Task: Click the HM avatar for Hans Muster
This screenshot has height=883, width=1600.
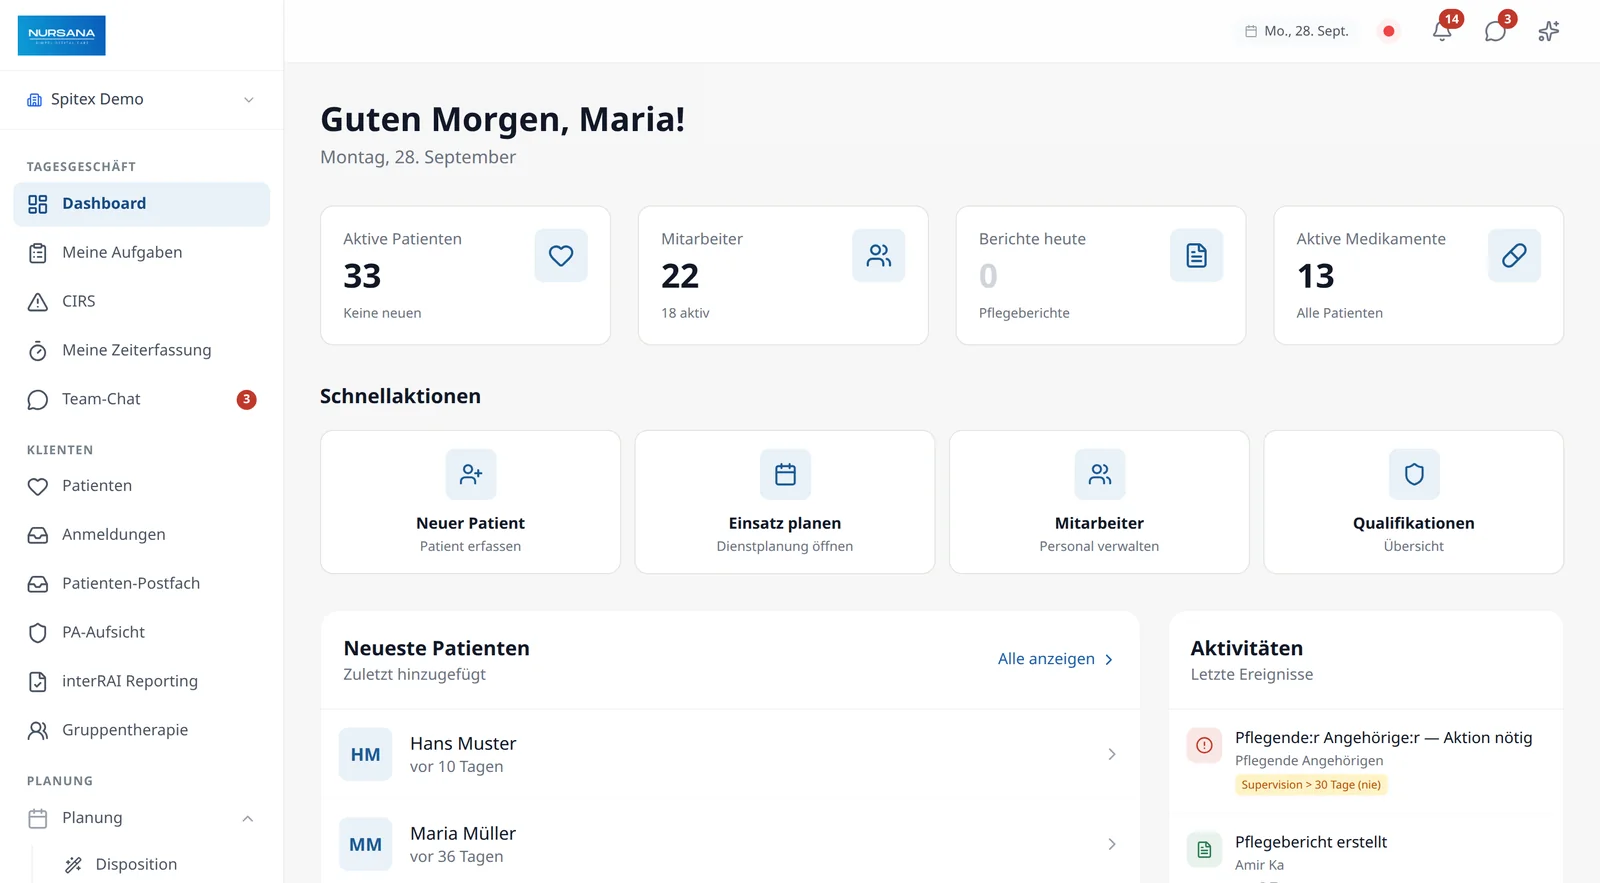Action: pos(365,755)
